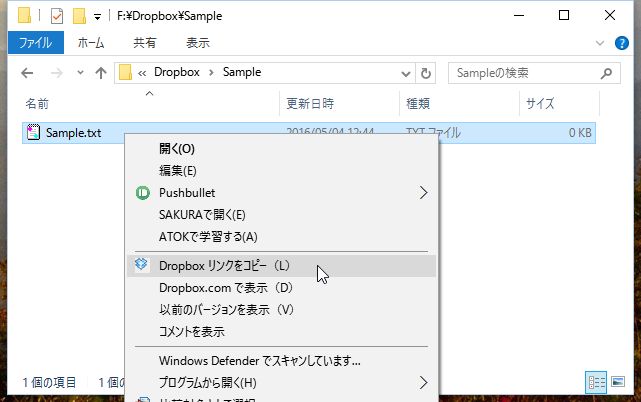
Task: Click the Sample.txt file icon
Action: click(33, 133)
